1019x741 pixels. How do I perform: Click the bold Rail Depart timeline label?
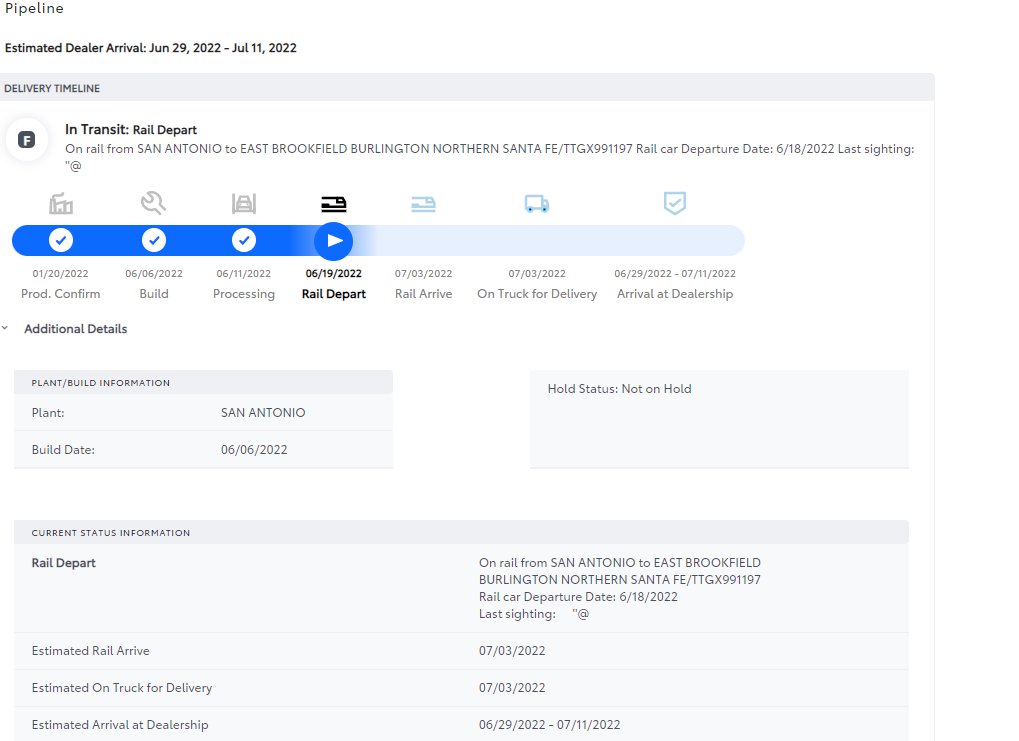coord(333,294)
